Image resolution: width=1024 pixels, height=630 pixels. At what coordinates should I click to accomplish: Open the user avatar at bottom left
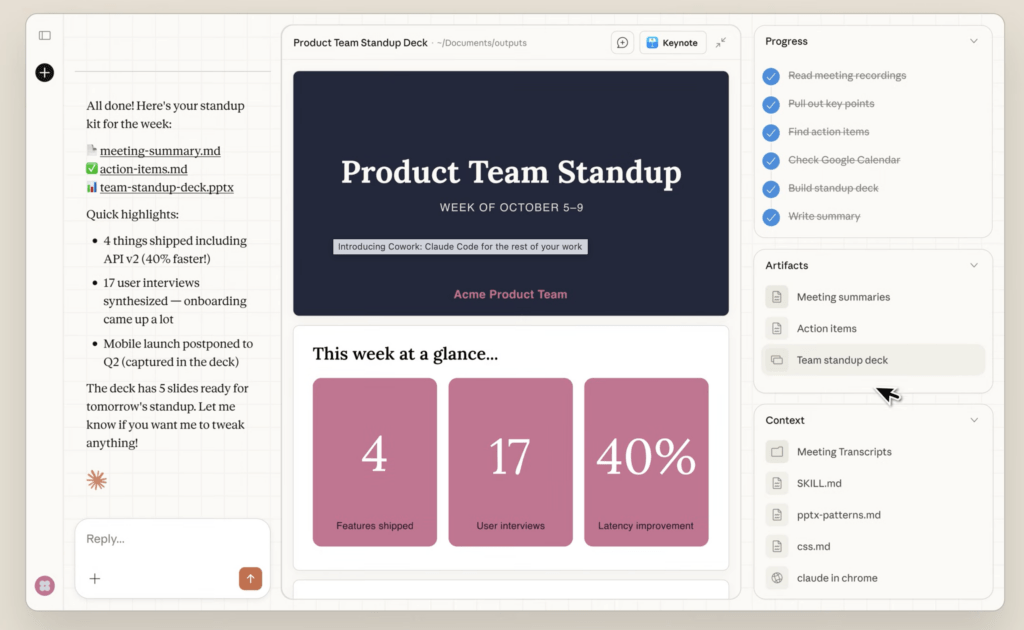point(44,586)
